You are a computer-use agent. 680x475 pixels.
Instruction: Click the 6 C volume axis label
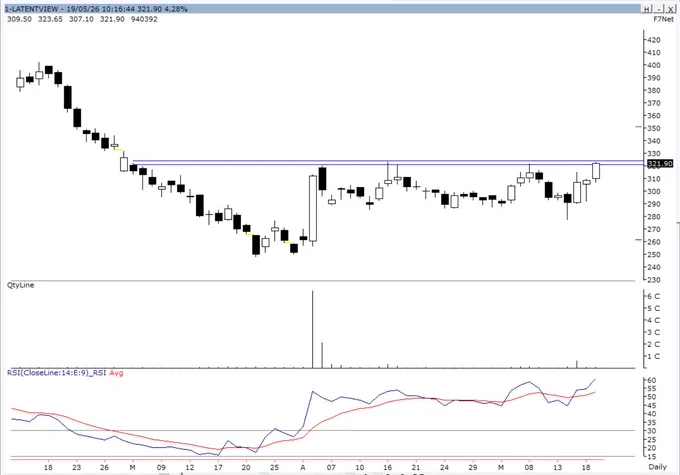tap(654, 296)
